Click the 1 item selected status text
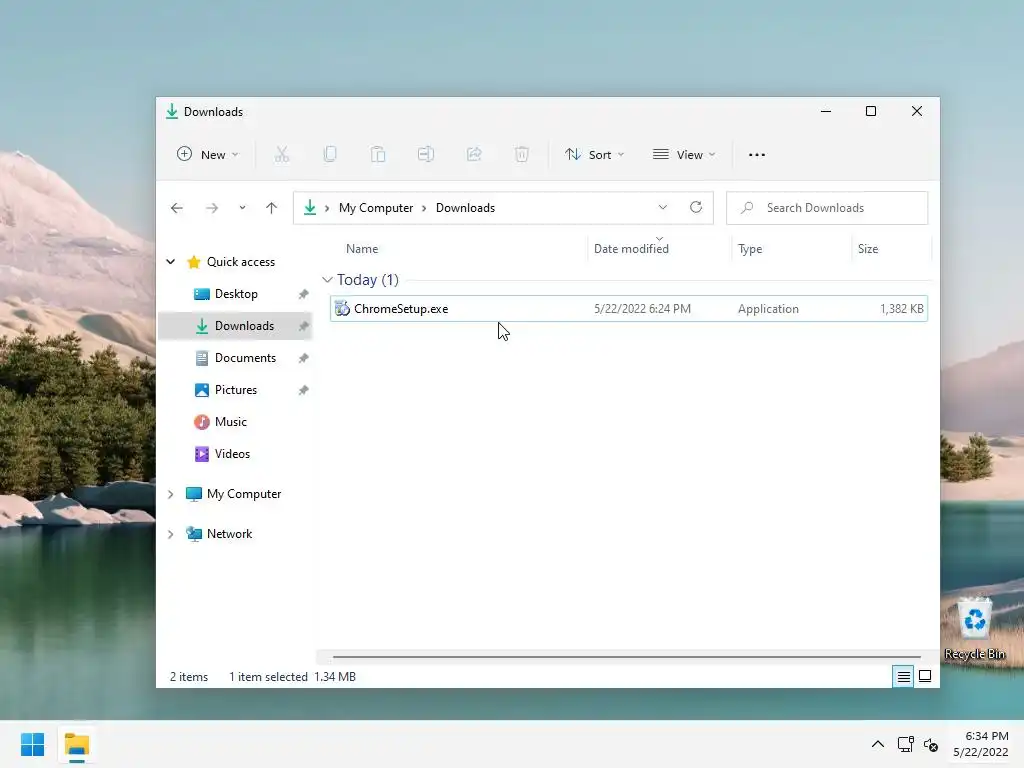 [x=268, y=677]
